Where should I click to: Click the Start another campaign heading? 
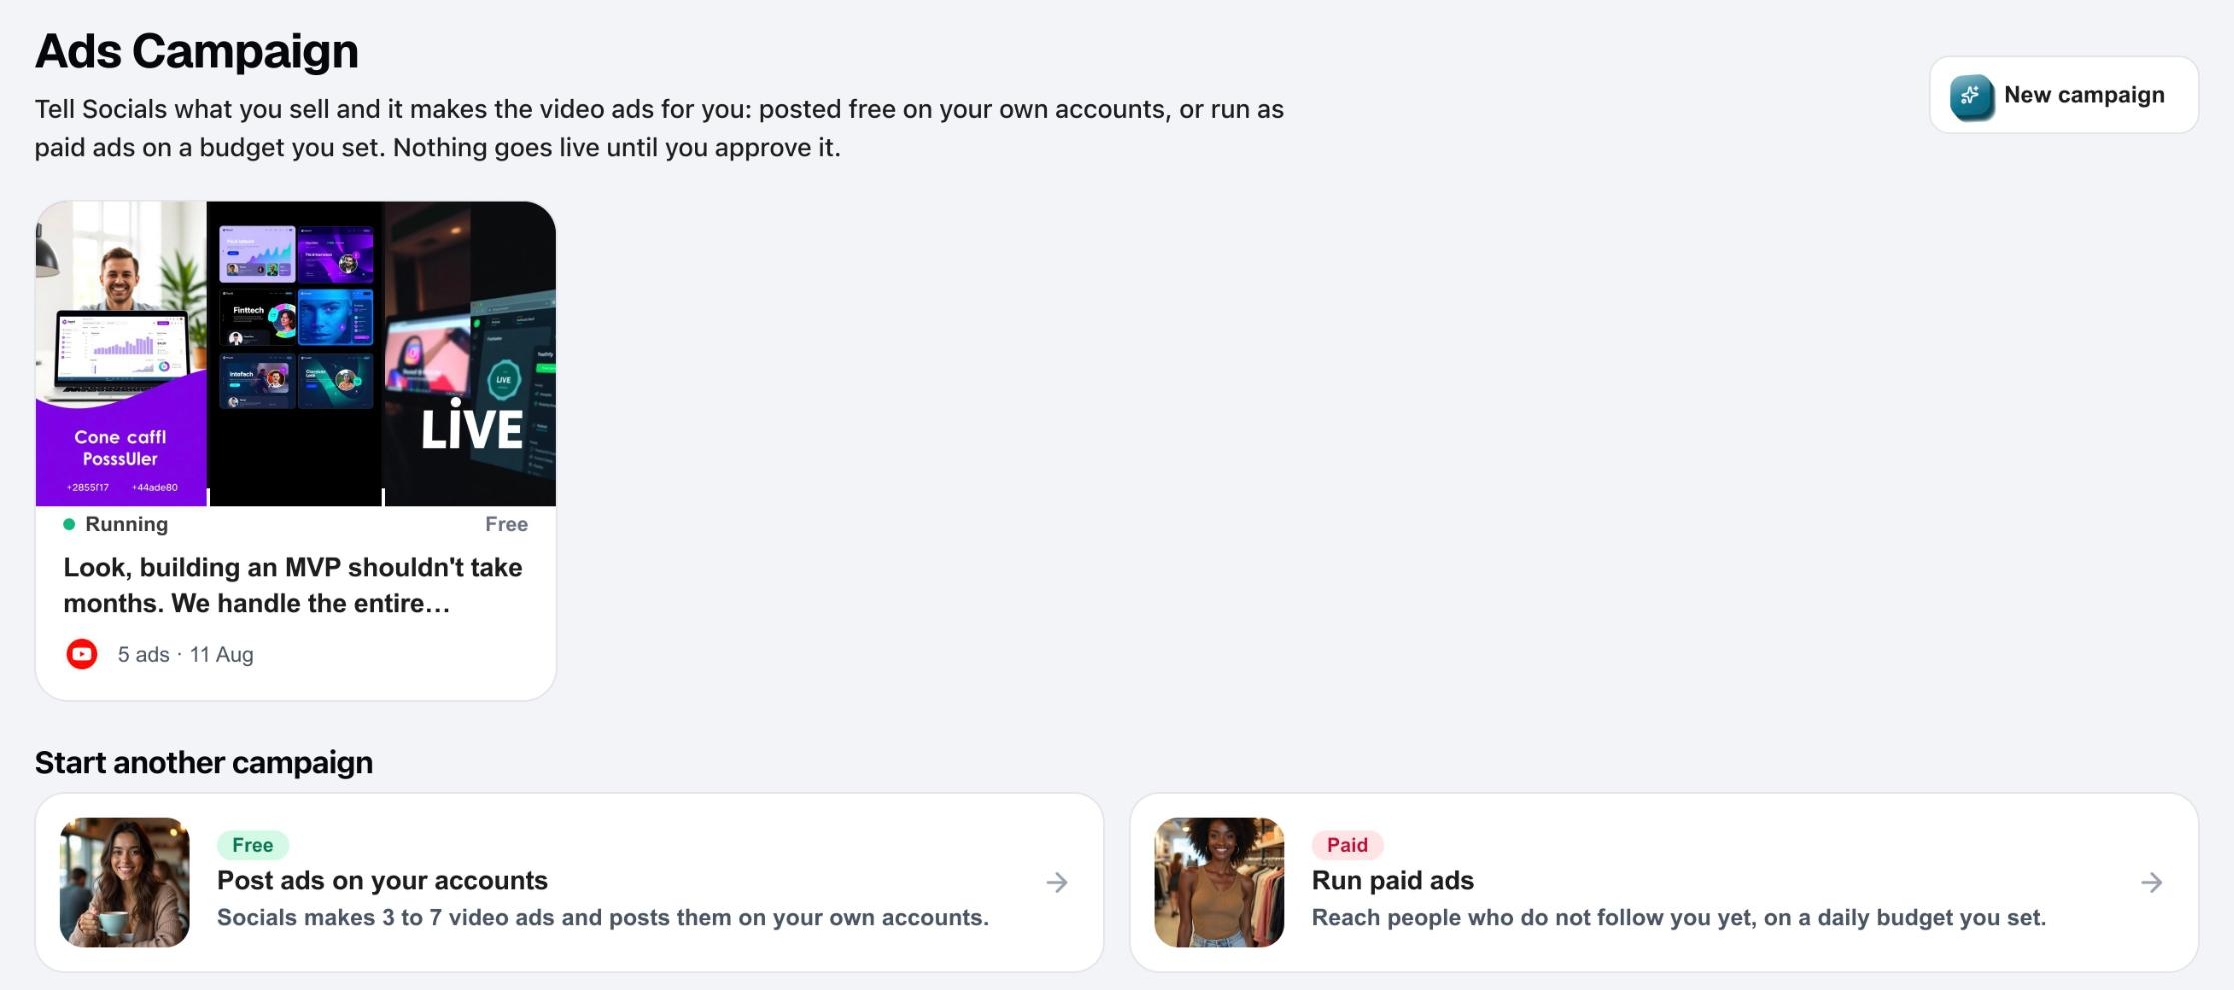click(204, 762)
